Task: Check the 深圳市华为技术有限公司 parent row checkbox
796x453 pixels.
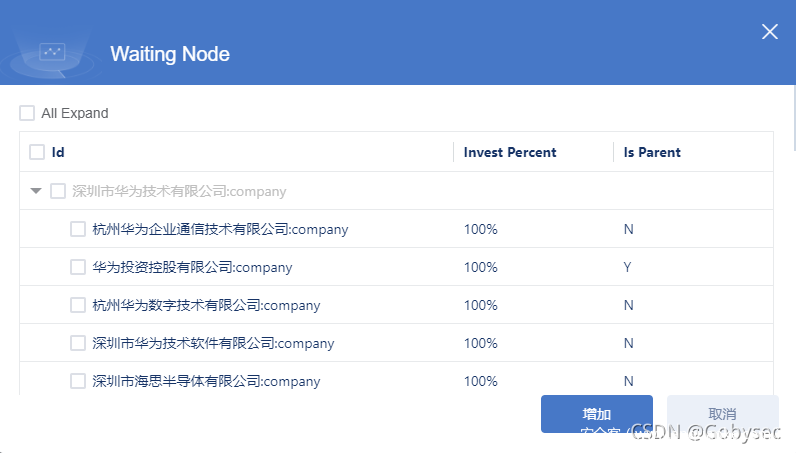Action: (x=58, y=191)
